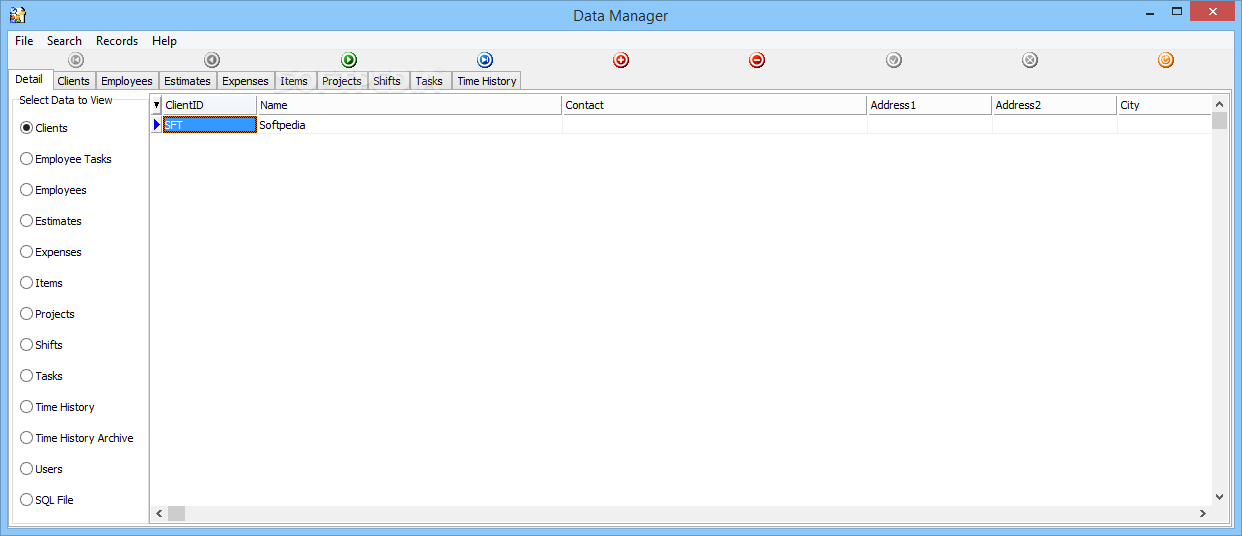
Task: Select the Time History Archive radio button
Action: (x=77, y=438)
